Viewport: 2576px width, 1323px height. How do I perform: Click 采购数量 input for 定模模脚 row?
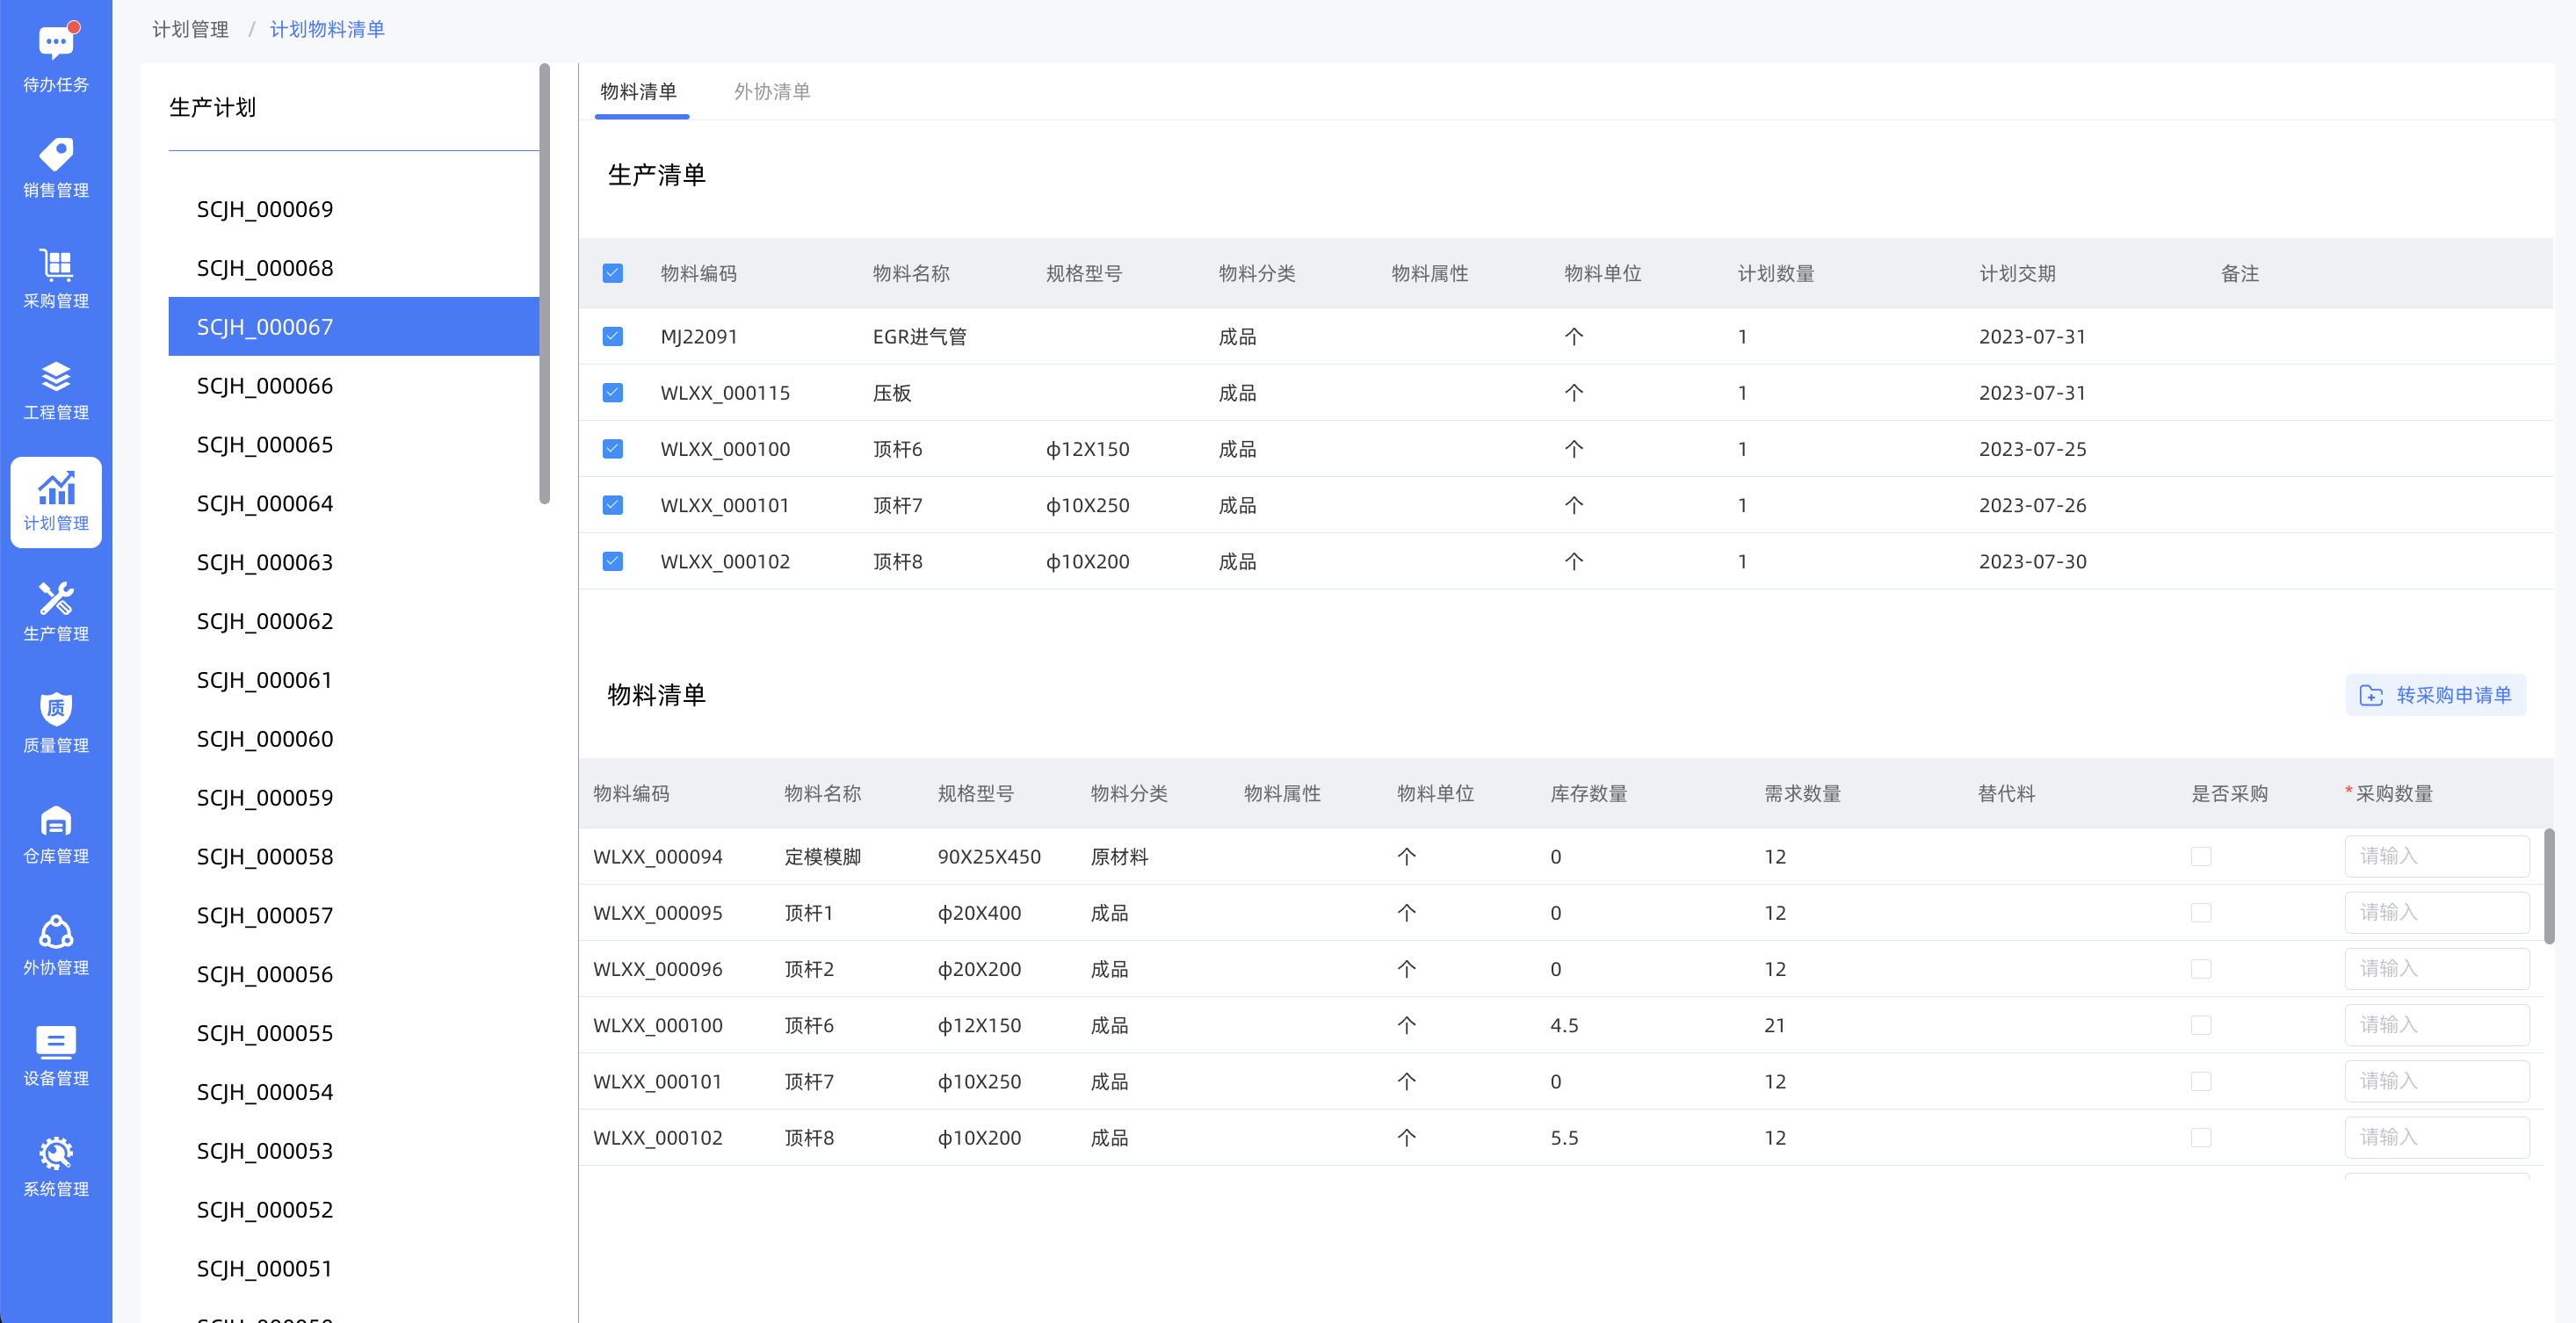click(x=2437, y=856)
